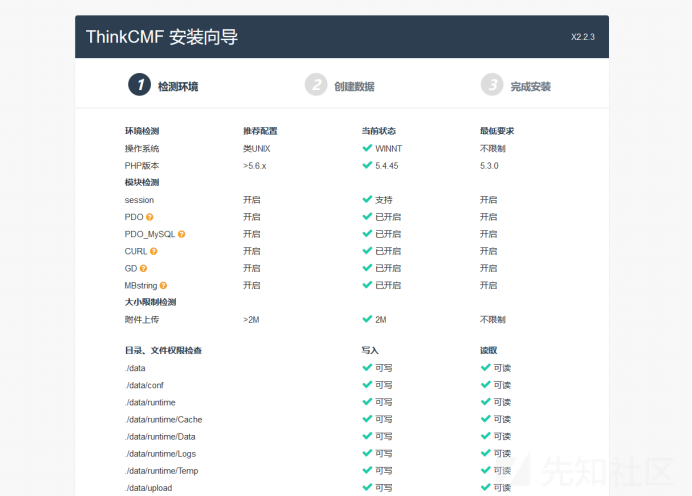Click the ./data/runtime directory path
This screenshot has width=692, height=496.
coord(150,402)
